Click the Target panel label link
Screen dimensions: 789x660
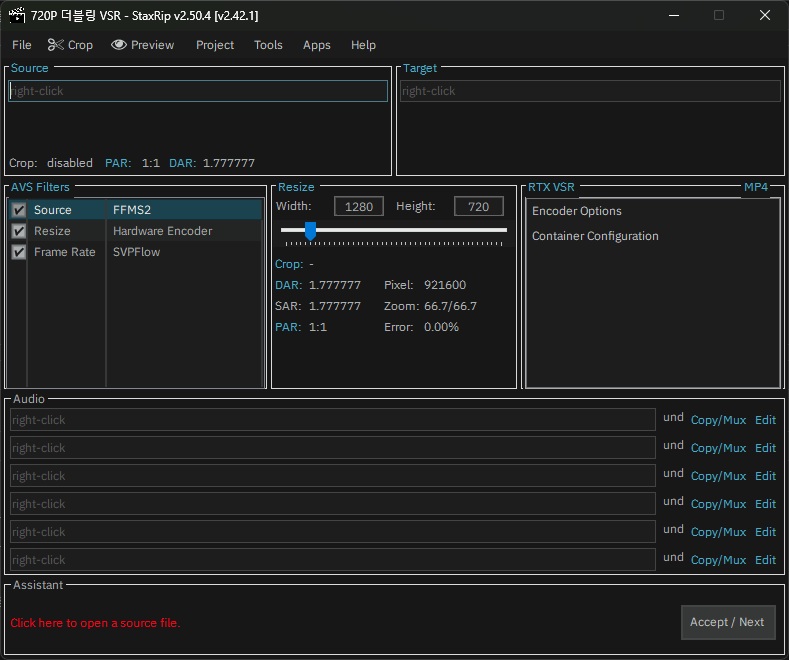tap(420, 68)
